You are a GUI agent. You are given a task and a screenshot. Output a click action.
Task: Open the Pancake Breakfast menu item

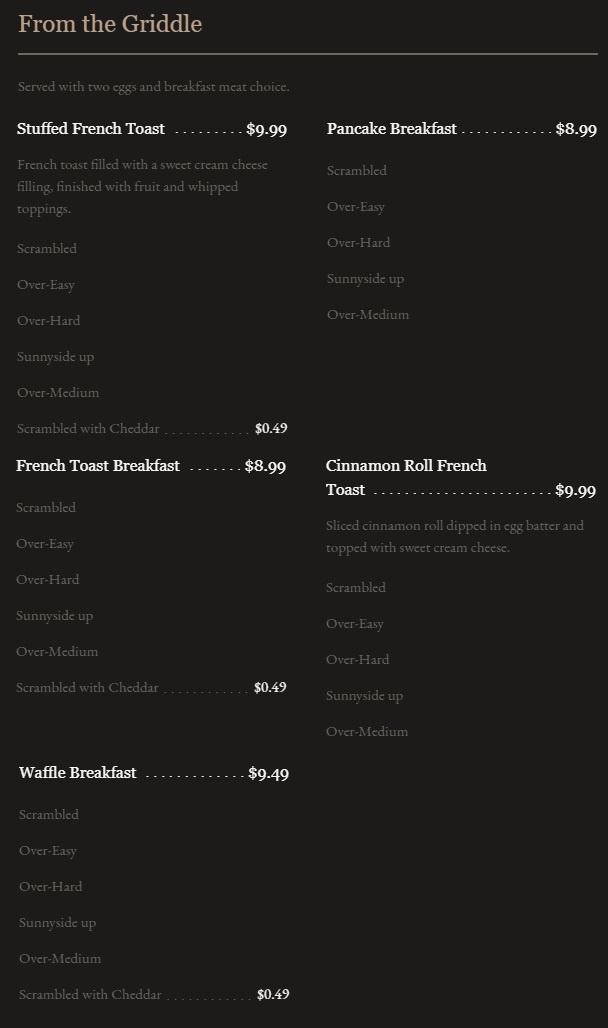(391, 129)
